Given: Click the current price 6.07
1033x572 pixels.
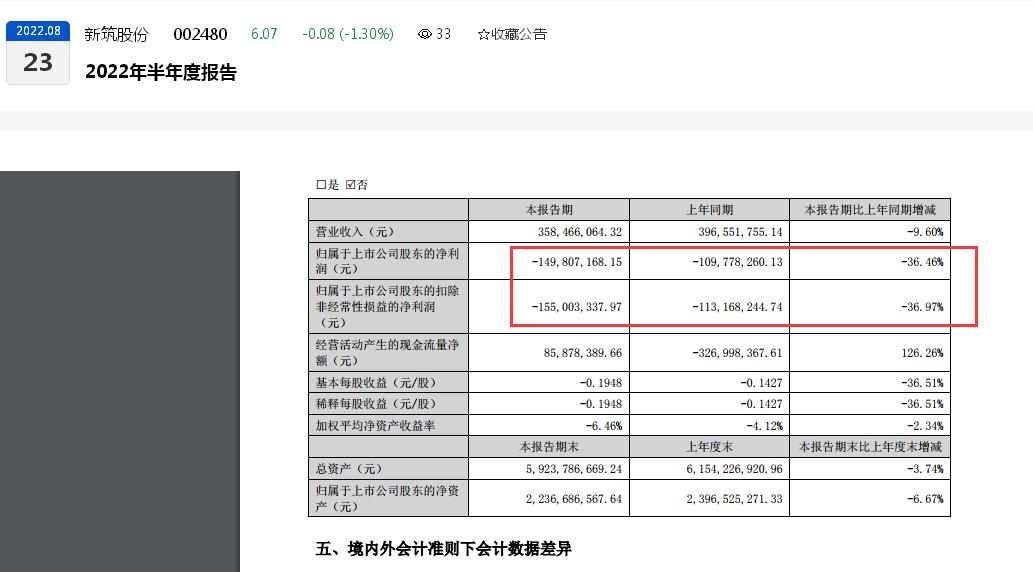Looking at the screenshot, I should click(264, 34).
